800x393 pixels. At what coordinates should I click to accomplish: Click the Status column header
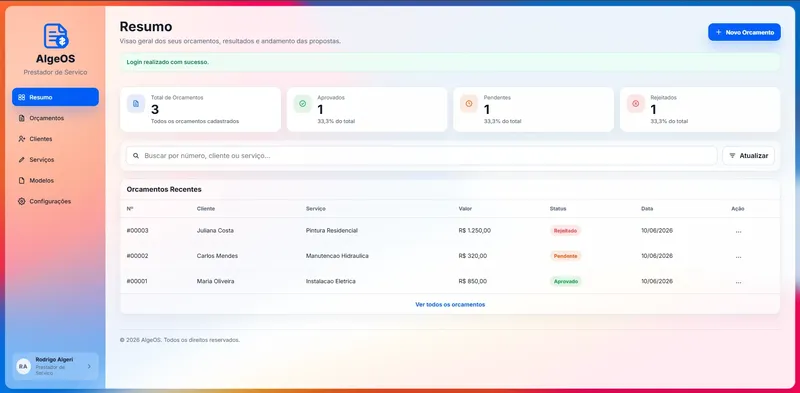click(x=558, y=209)
